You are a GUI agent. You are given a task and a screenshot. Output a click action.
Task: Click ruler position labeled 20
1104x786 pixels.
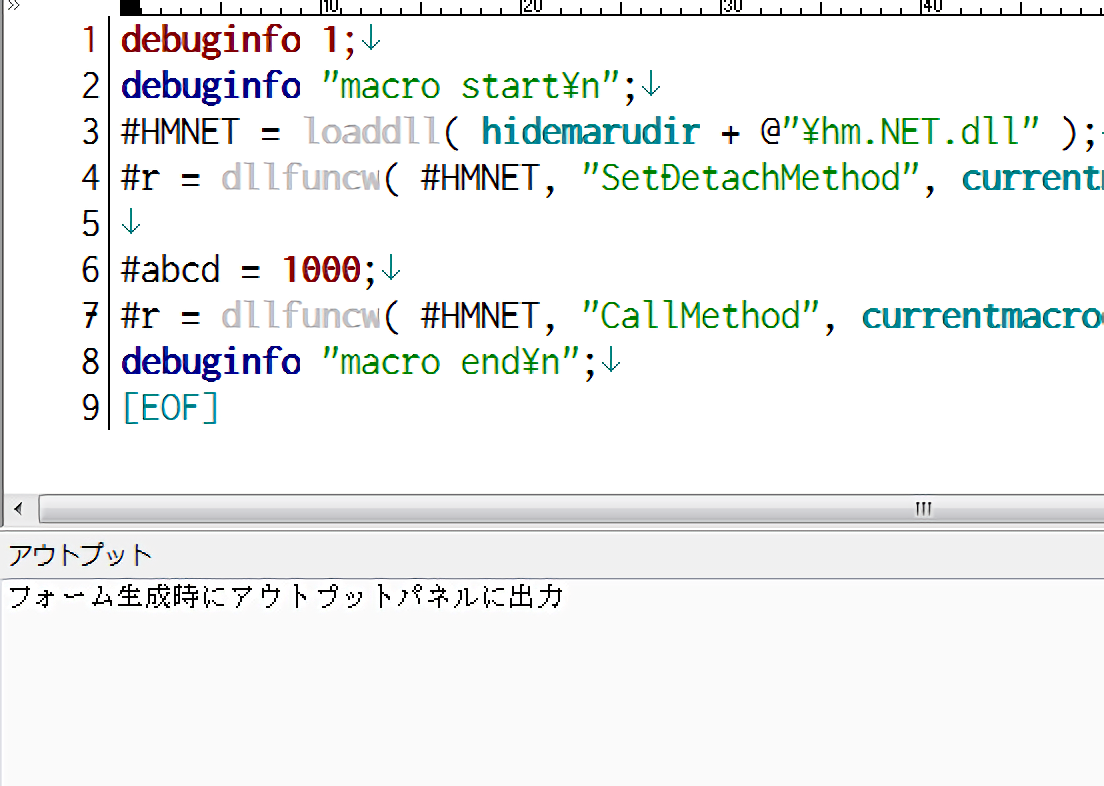point(532,7)
